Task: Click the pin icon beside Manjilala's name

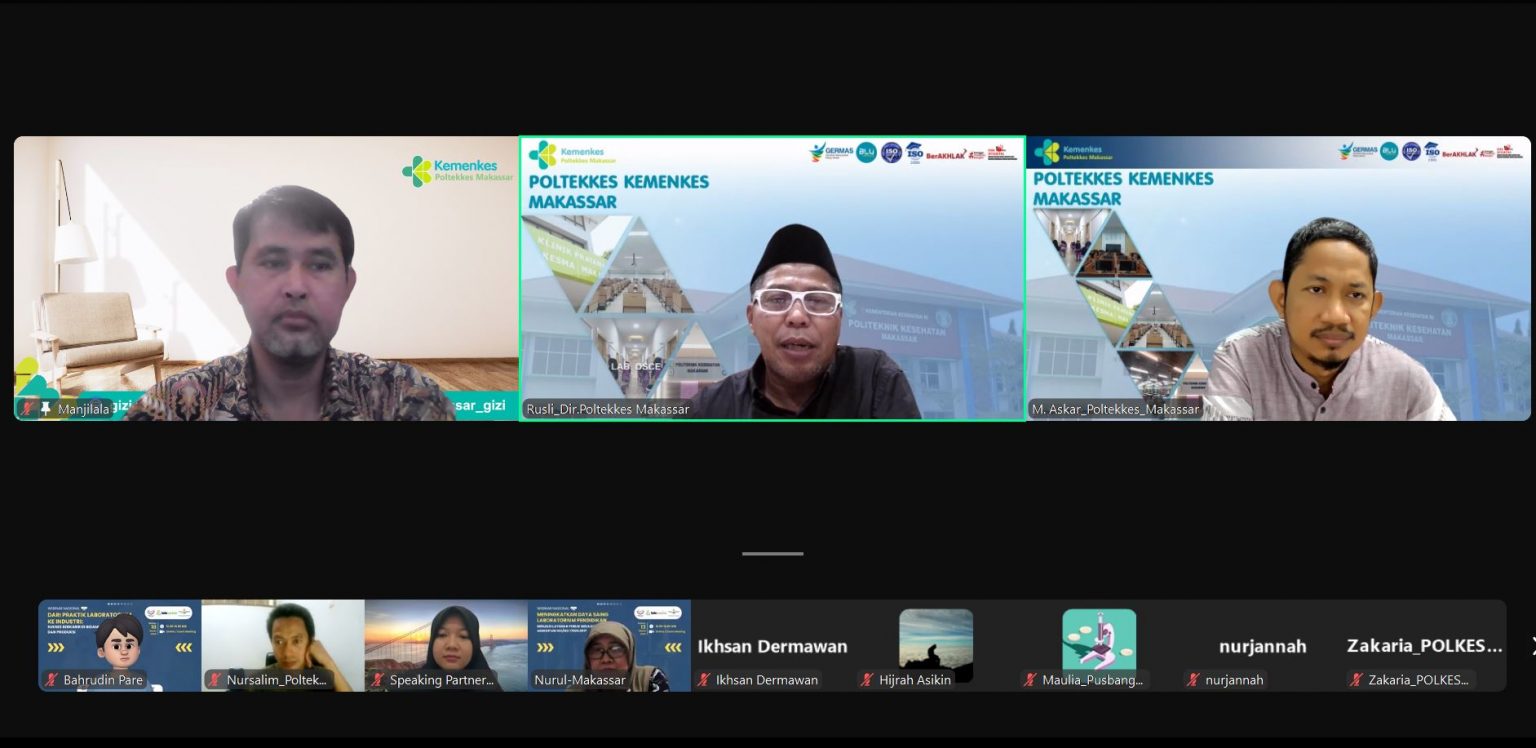Action: 46,408
